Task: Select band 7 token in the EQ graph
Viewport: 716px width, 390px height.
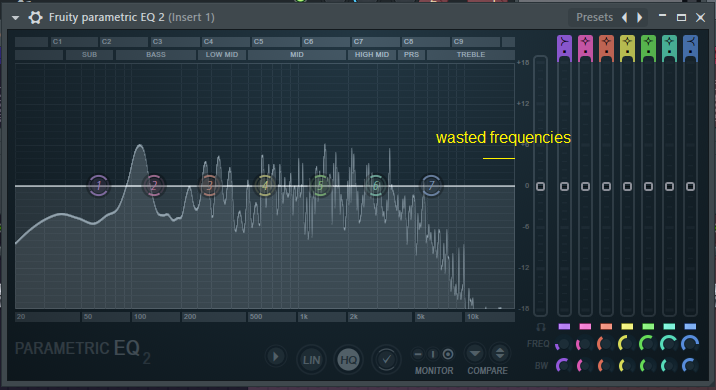Action: pyautogui.click(x=432, y=185)
